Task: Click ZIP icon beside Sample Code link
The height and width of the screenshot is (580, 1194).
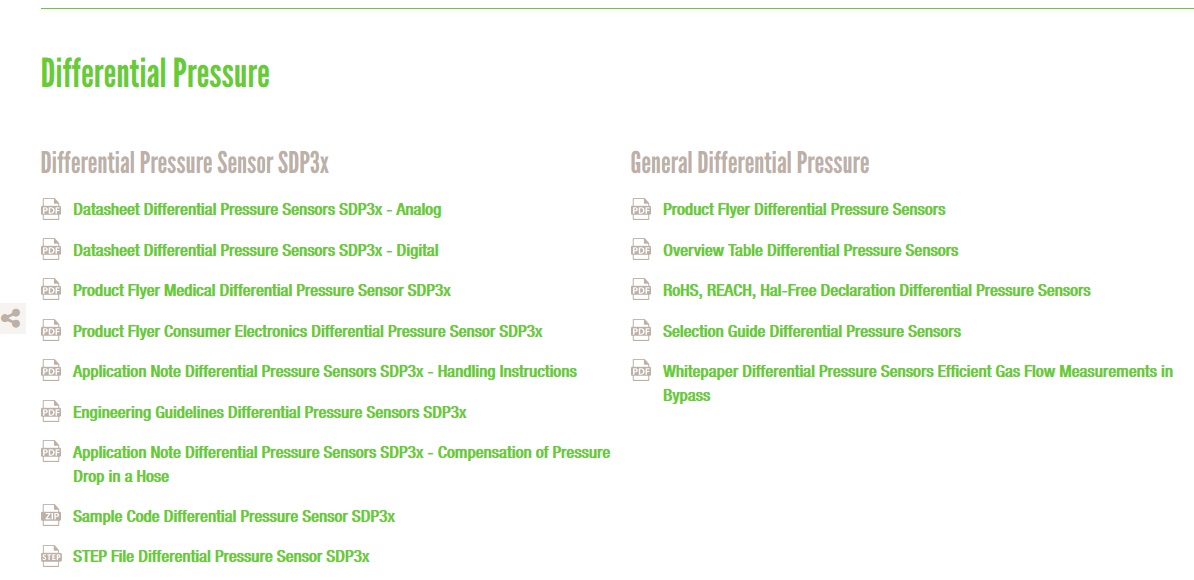Action: tap(51, 516)
